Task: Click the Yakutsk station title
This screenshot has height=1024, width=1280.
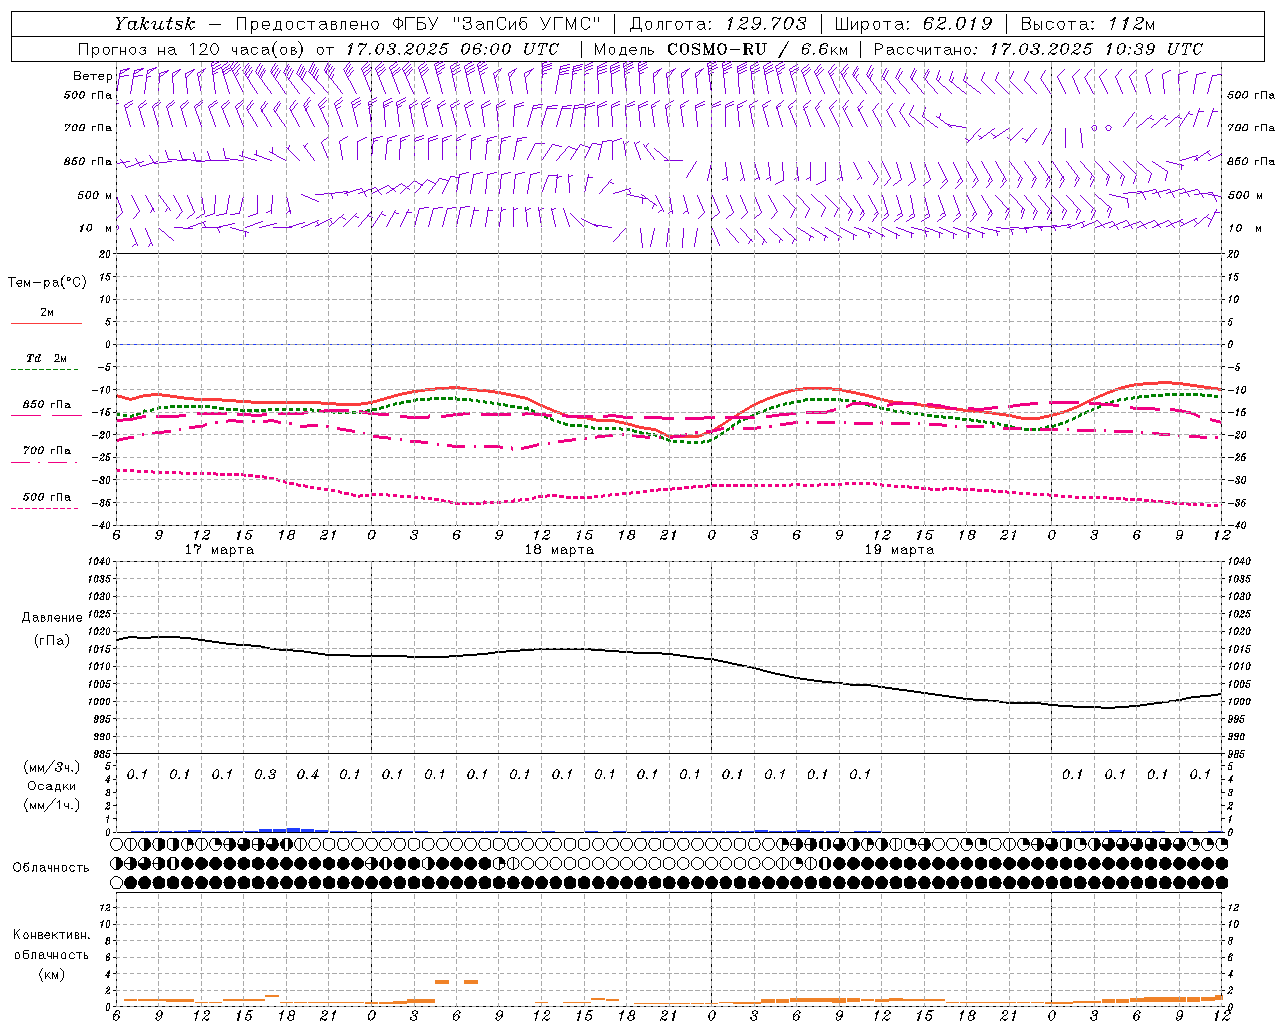Action: click(154, 24)
